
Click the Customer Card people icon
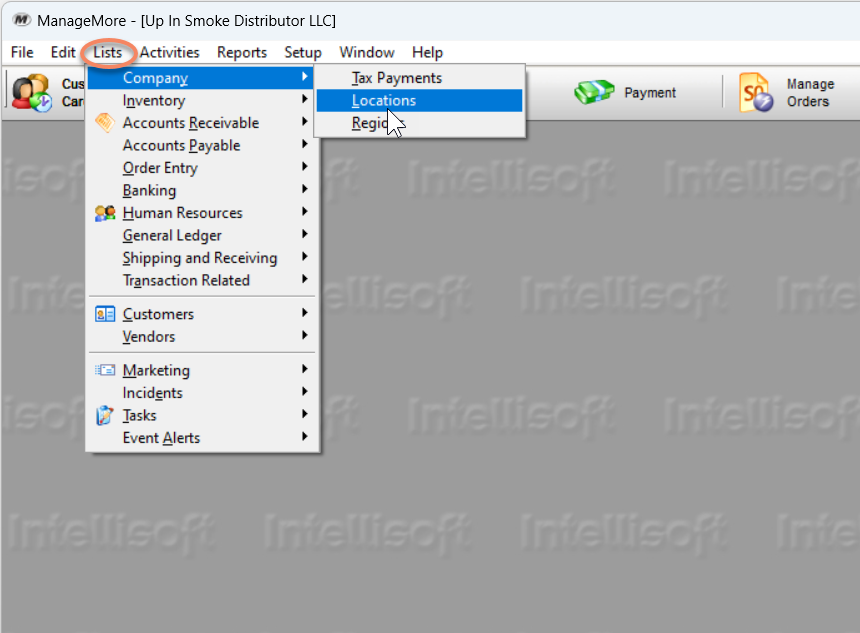pyautogui.click(x=30, y=92)
